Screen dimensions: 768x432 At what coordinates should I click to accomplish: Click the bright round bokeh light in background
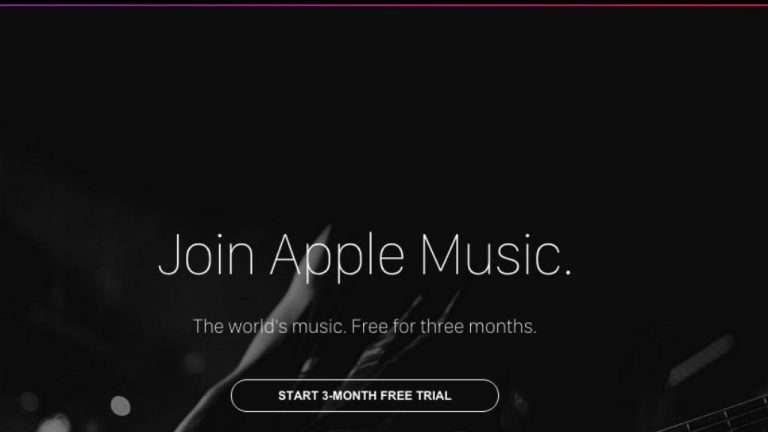120,406
